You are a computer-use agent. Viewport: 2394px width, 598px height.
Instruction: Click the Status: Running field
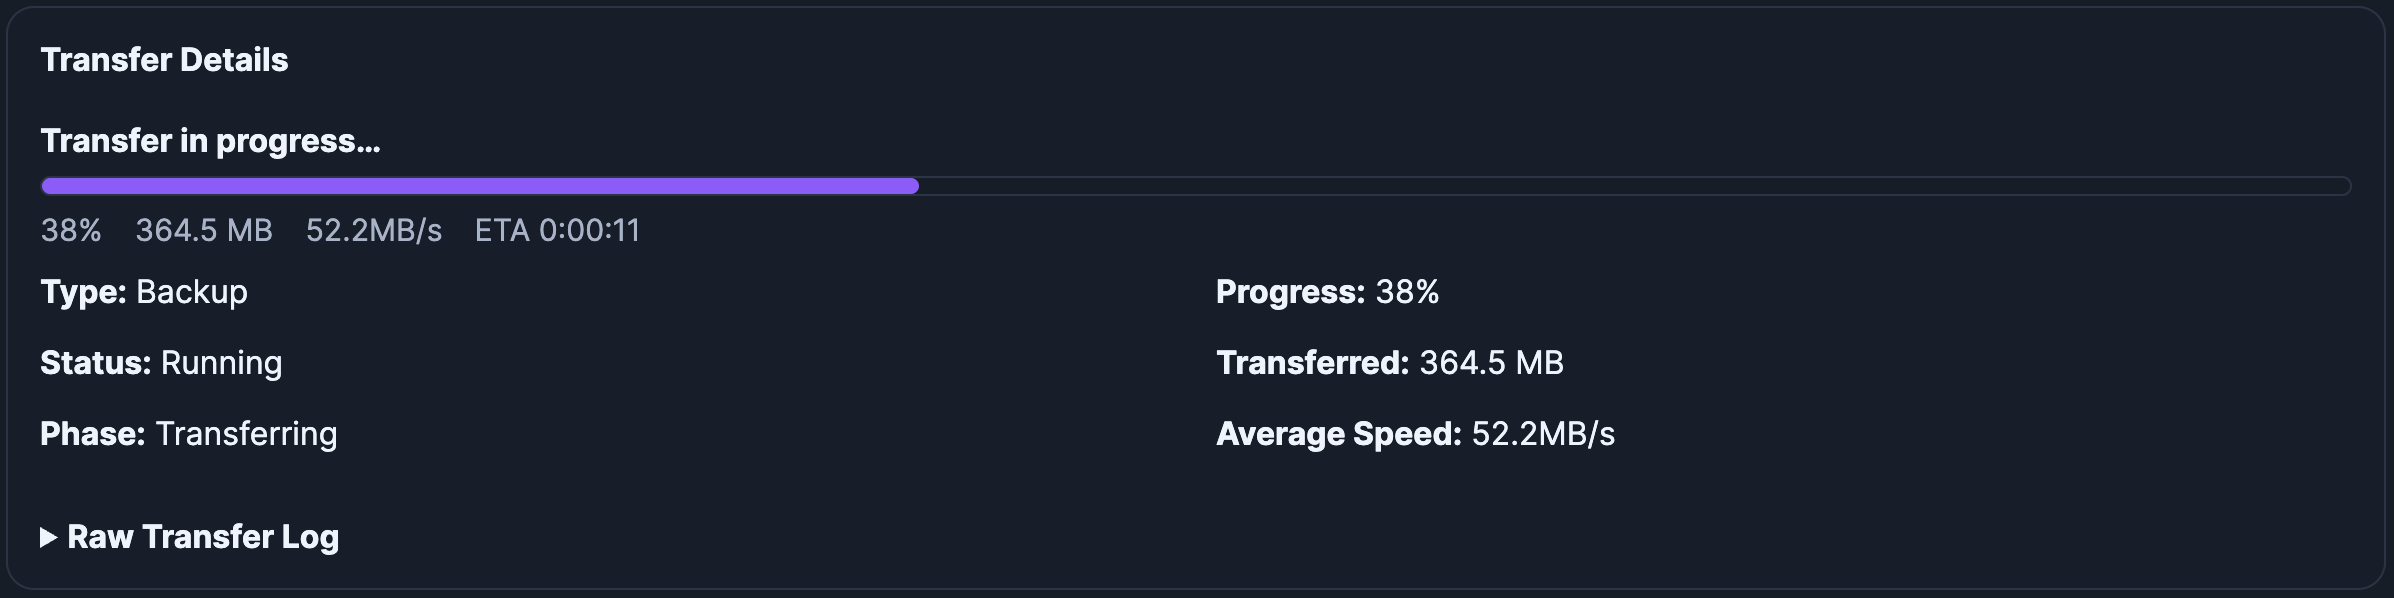tap(161, 363)
